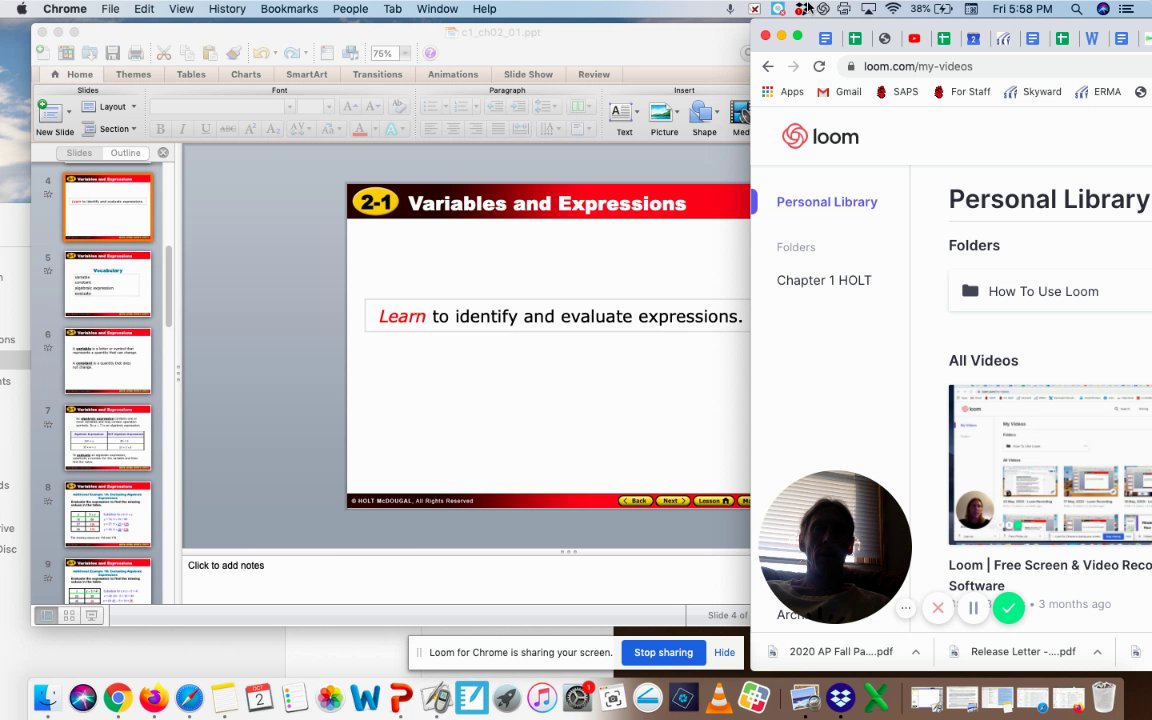Click the text effects glowing A icon
The image size is (1152, 720).
pos(392,129)
